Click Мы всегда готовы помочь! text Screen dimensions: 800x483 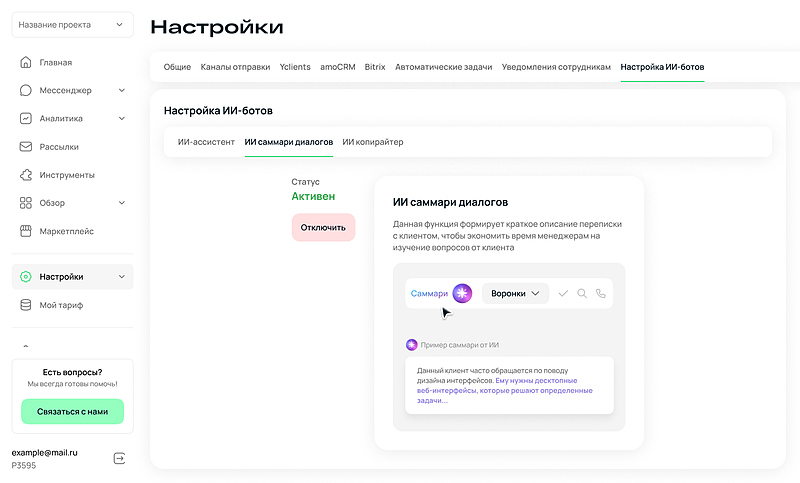(x=72, y=384)
